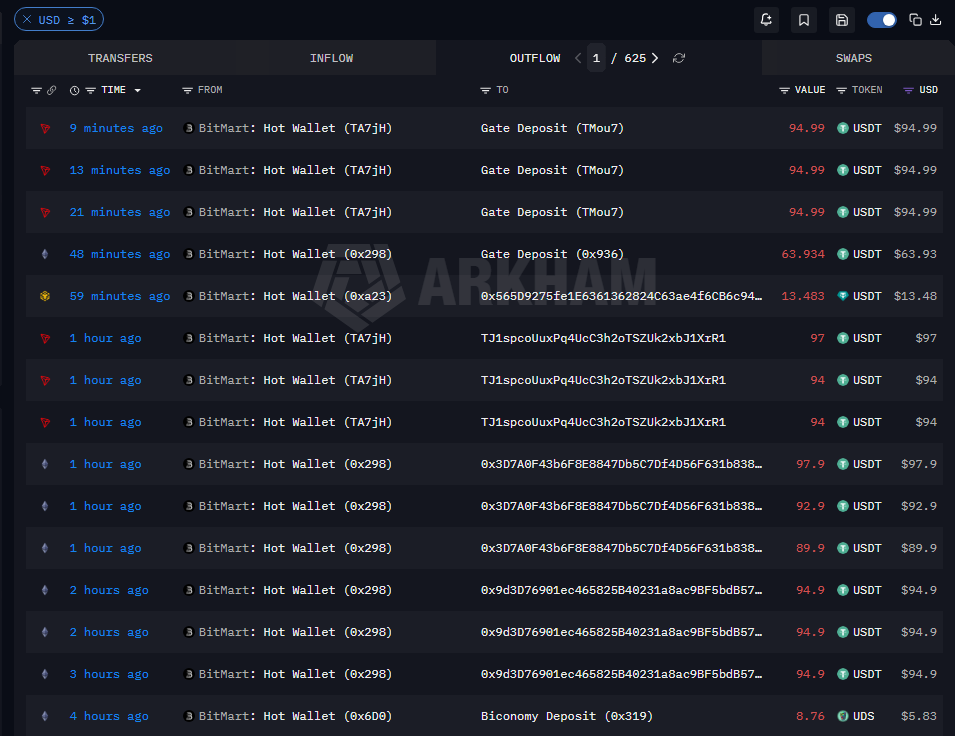Click BitMart logo icon in 9 minutes row

point(189,128)
